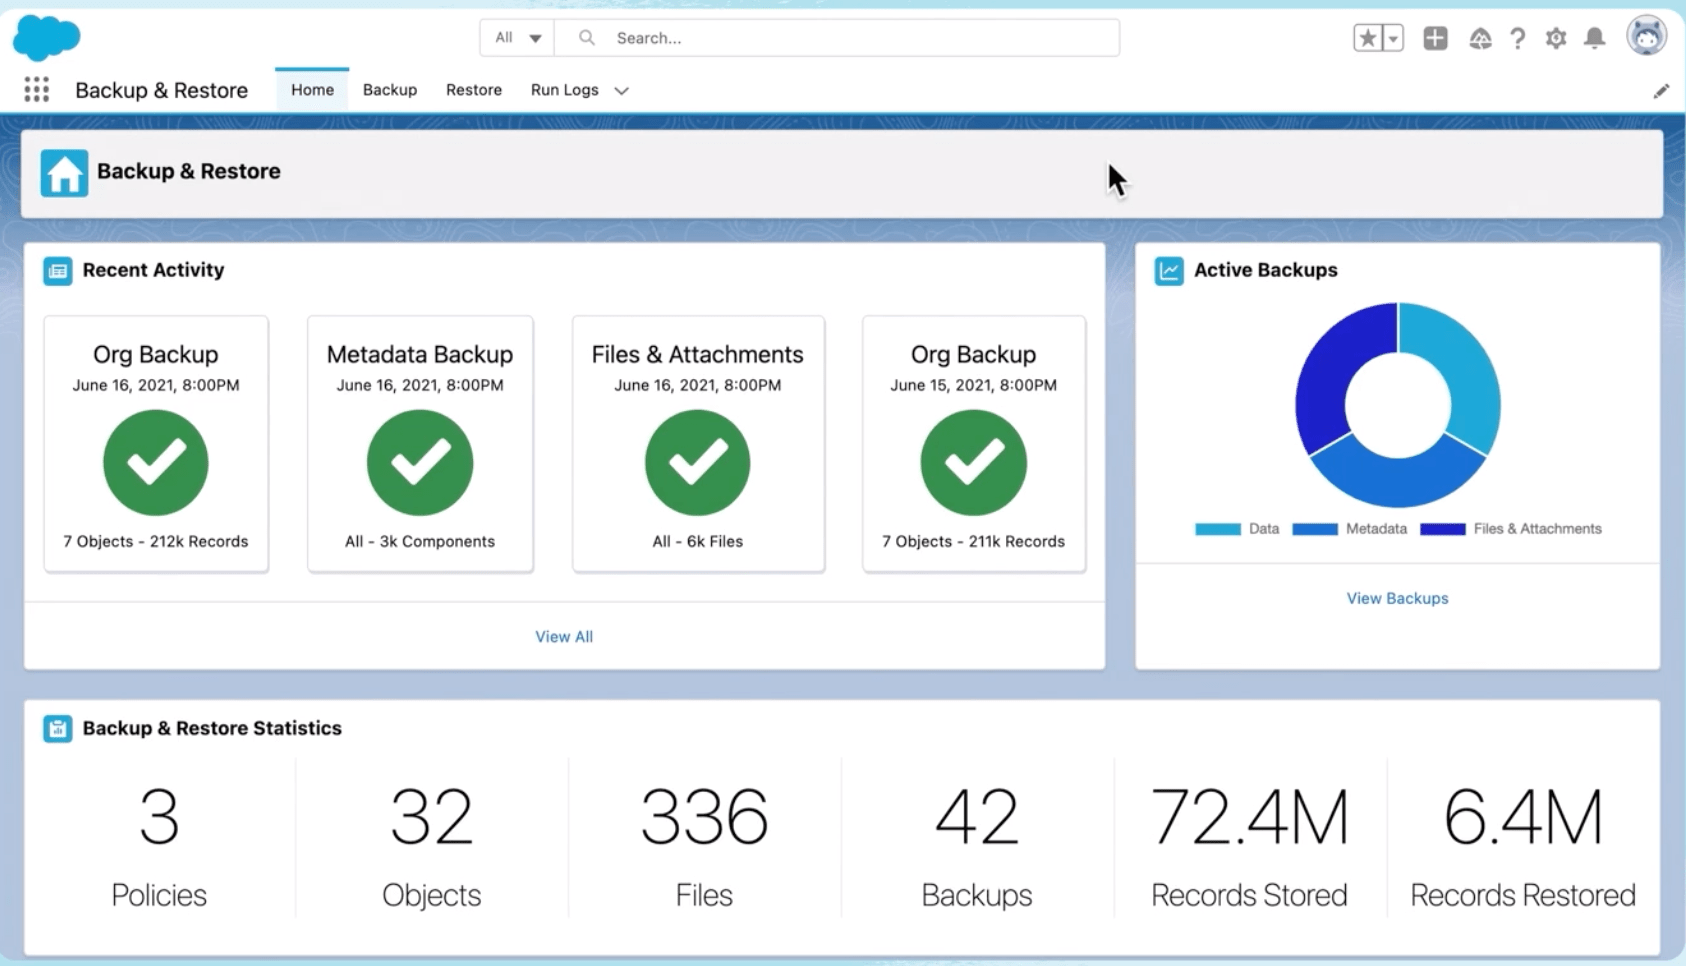Image resolution: width=1686 pixels, height=966 pixels.
Task: Open the Trailhead guidance icon
Action: click(1480, 38)
